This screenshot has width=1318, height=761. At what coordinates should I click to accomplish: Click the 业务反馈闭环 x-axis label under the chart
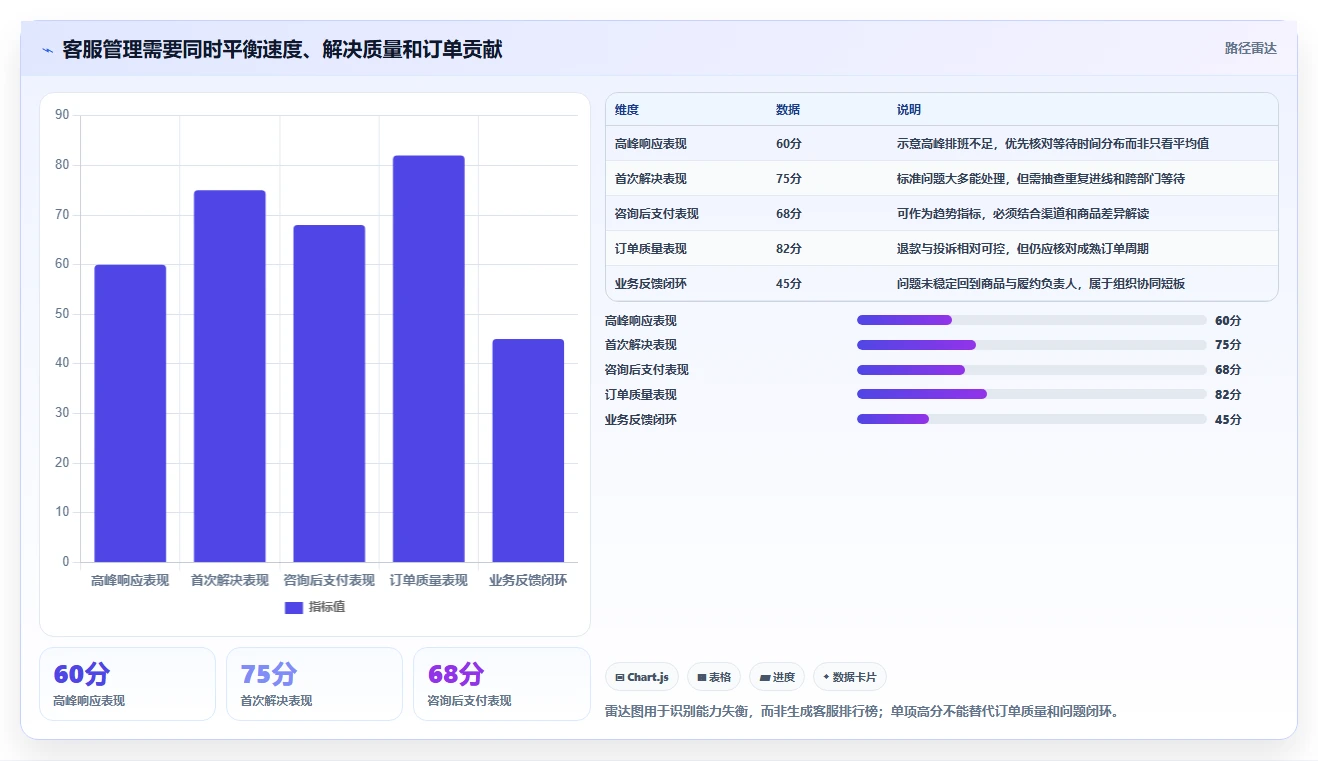tap(528, 581)
